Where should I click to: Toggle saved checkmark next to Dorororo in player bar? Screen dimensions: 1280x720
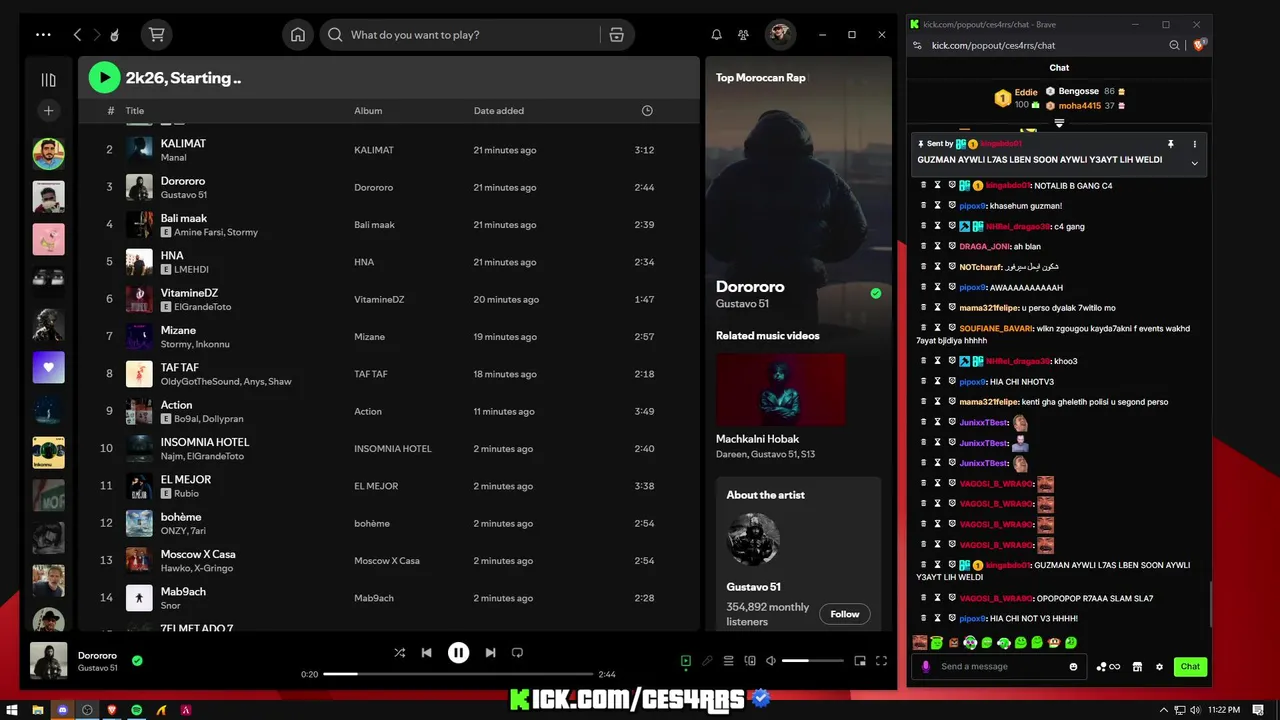pyautogui.click(x=137, y=660)
